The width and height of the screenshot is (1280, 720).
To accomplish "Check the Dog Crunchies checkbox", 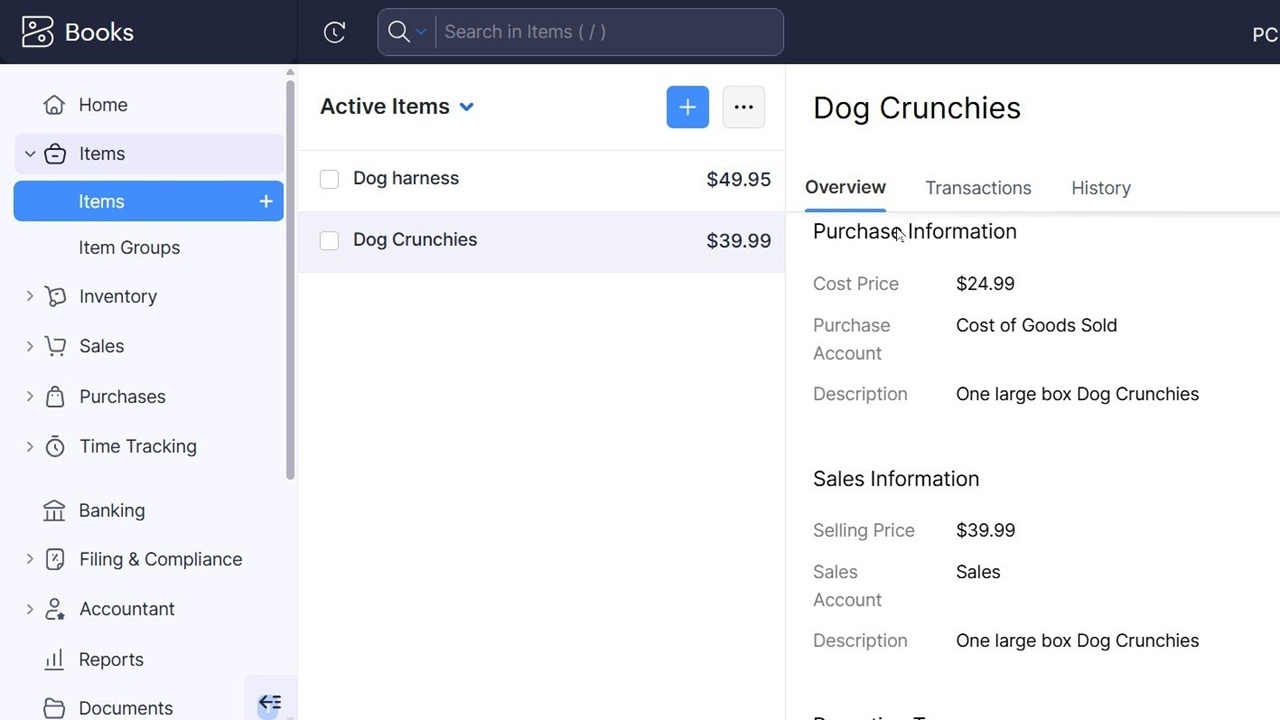I will tap(329, 240).
